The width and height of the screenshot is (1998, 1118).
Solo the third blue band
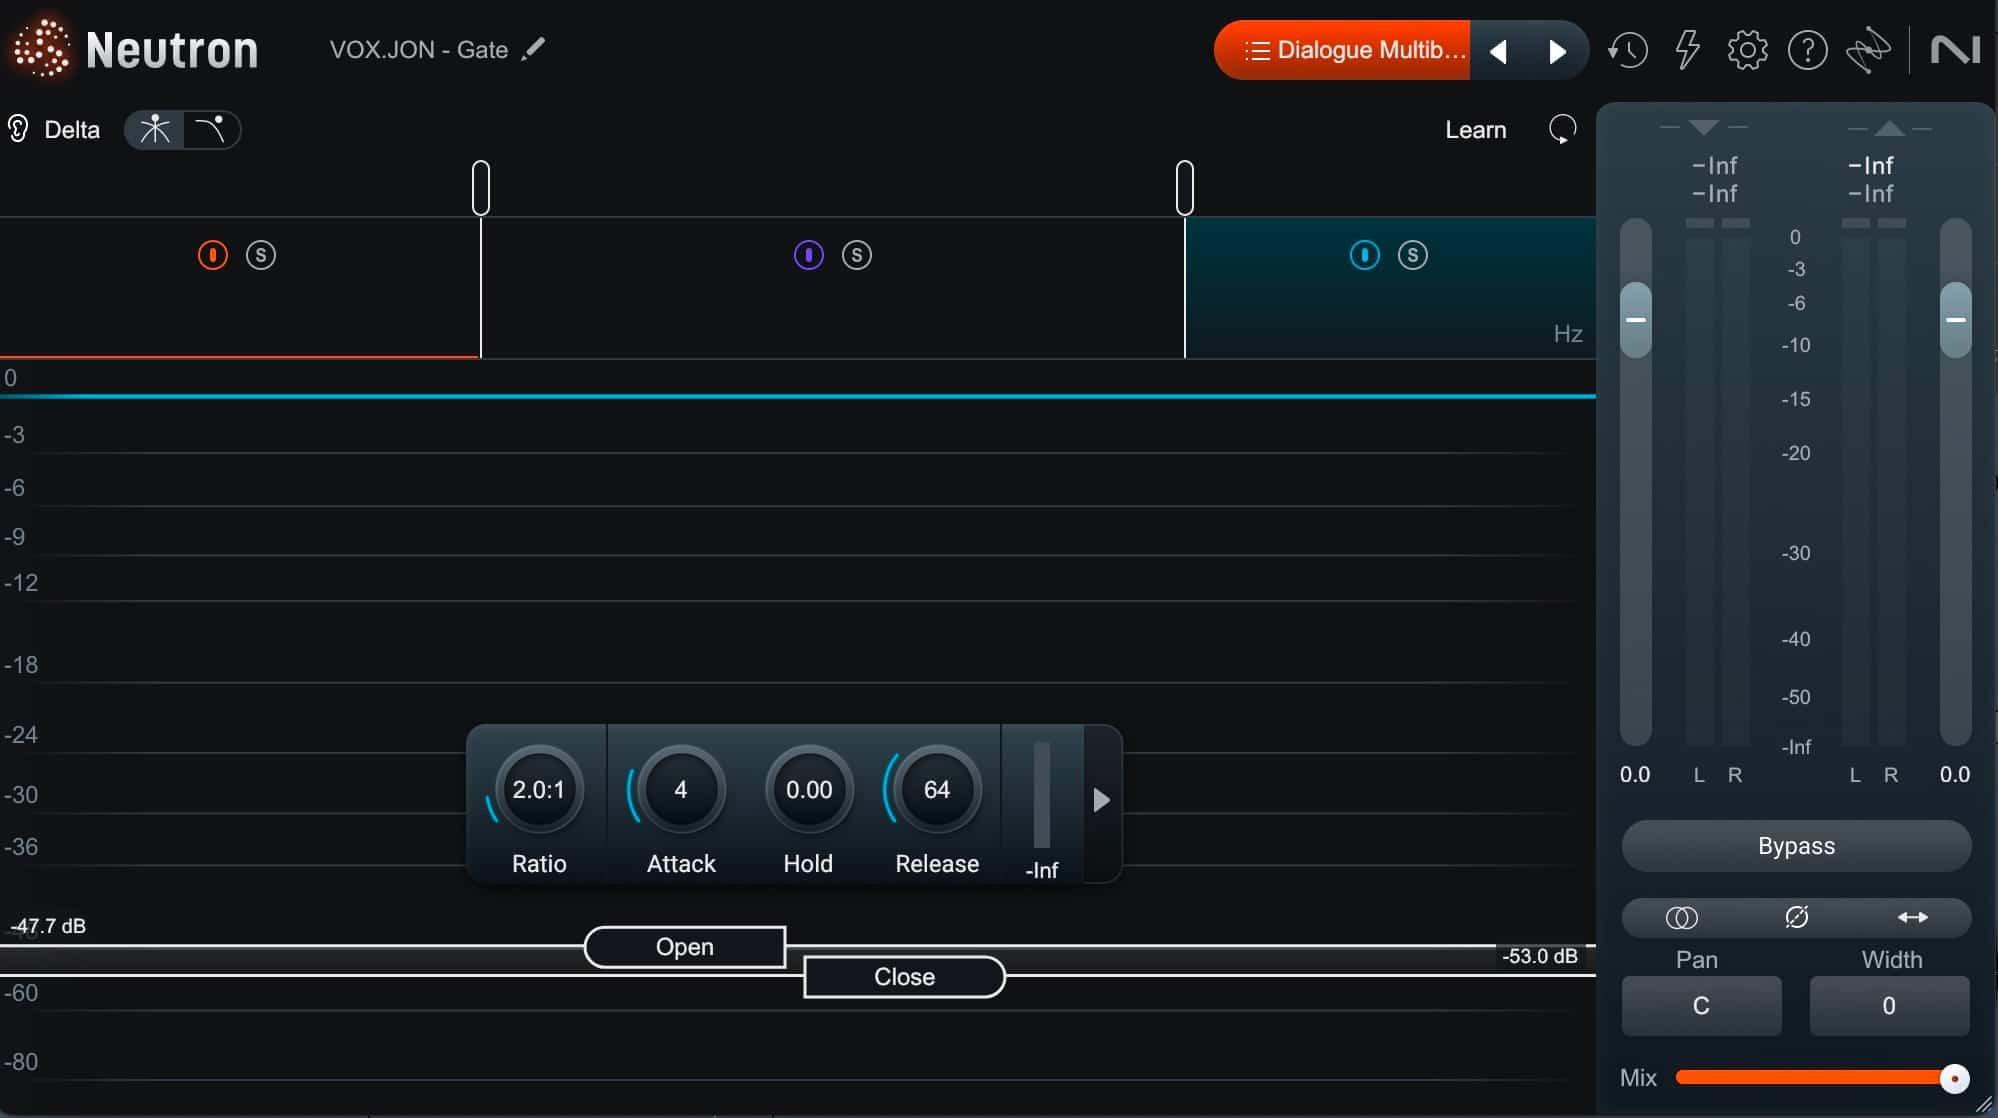point(1413,255)
